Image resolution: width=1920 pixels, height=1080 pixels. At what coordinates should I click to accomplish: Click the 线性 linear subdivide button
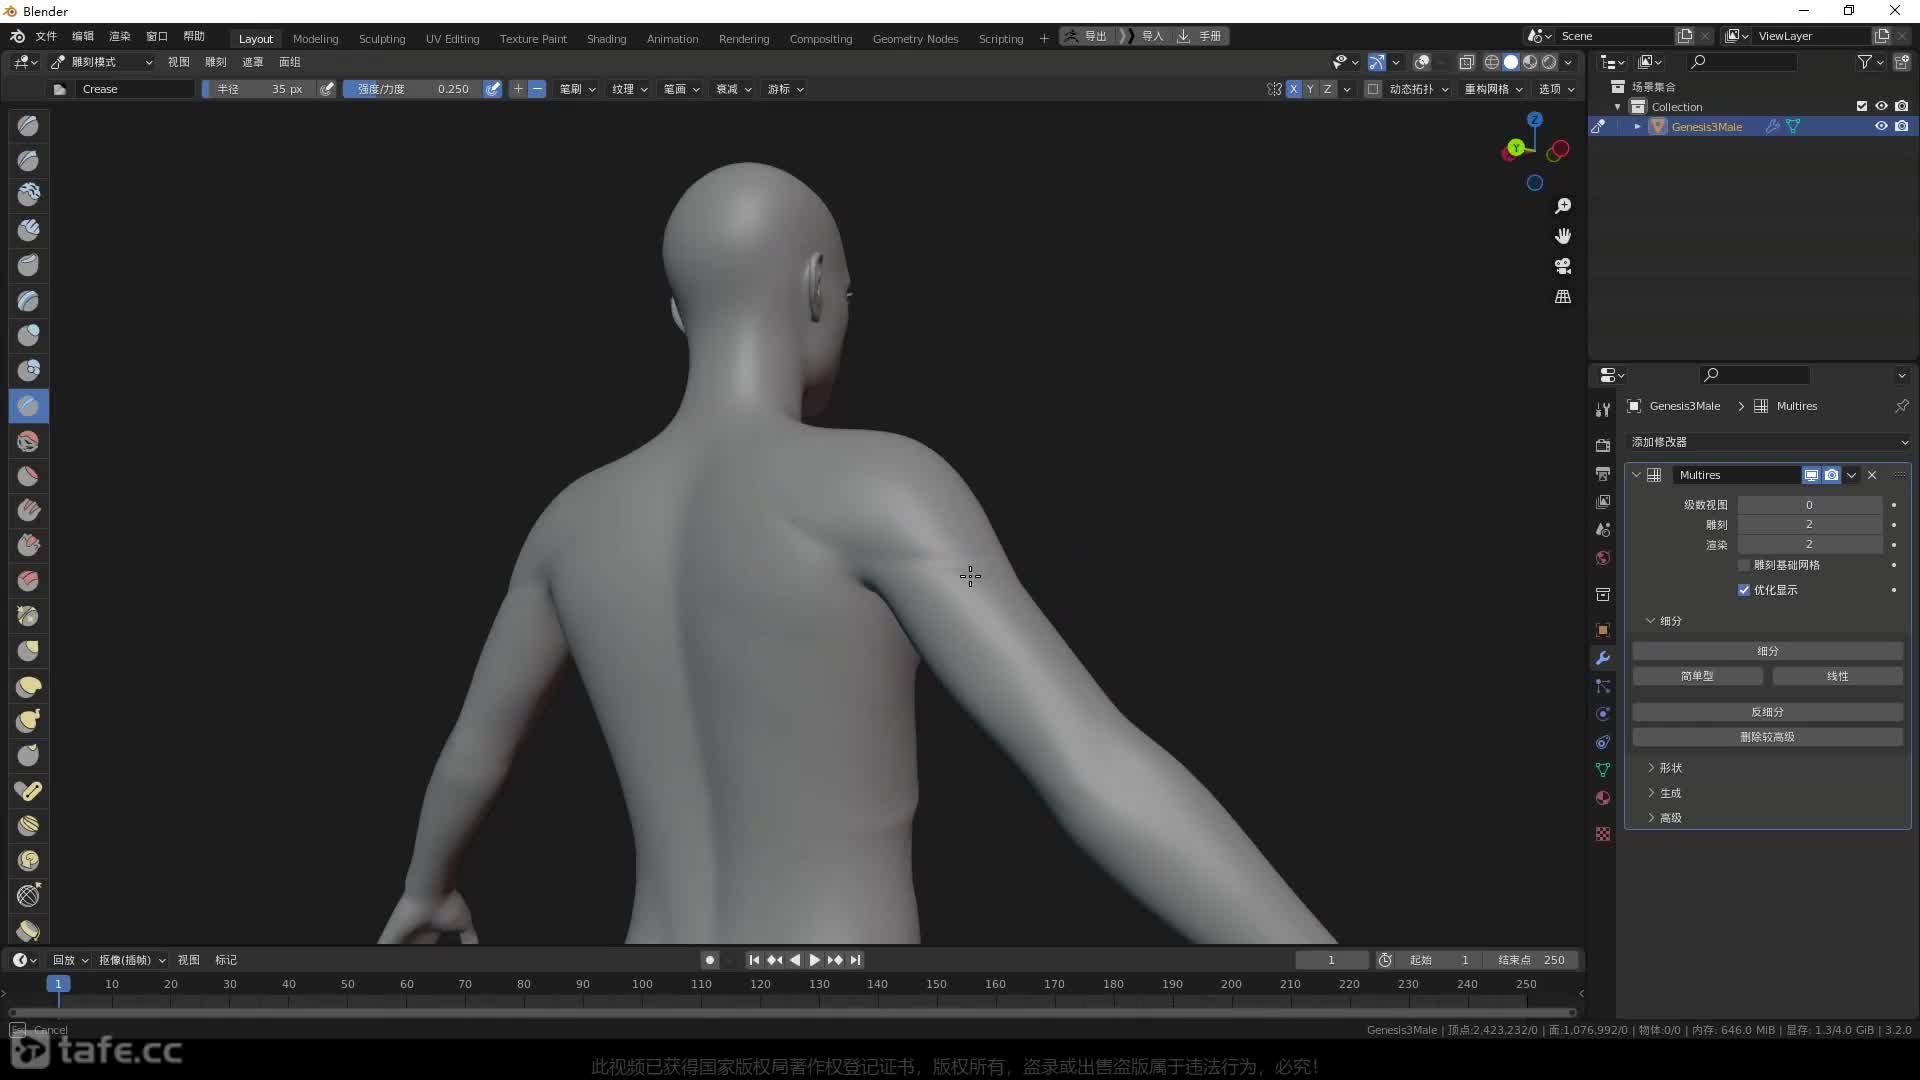pyautogui.click(x=1838, y=676)
